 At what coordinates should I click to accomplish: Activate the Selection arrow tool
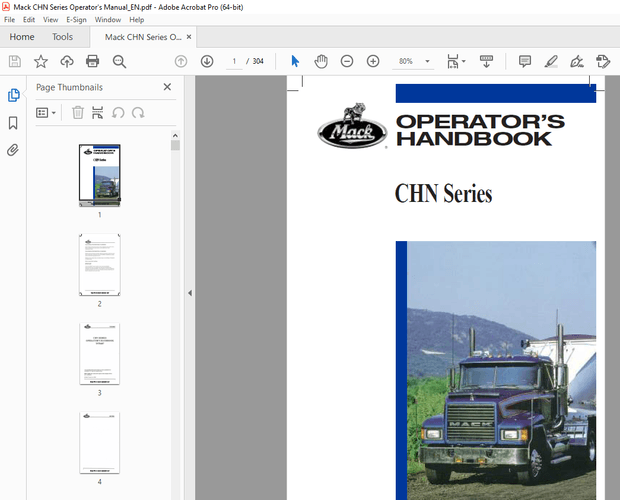coord(295,61)
